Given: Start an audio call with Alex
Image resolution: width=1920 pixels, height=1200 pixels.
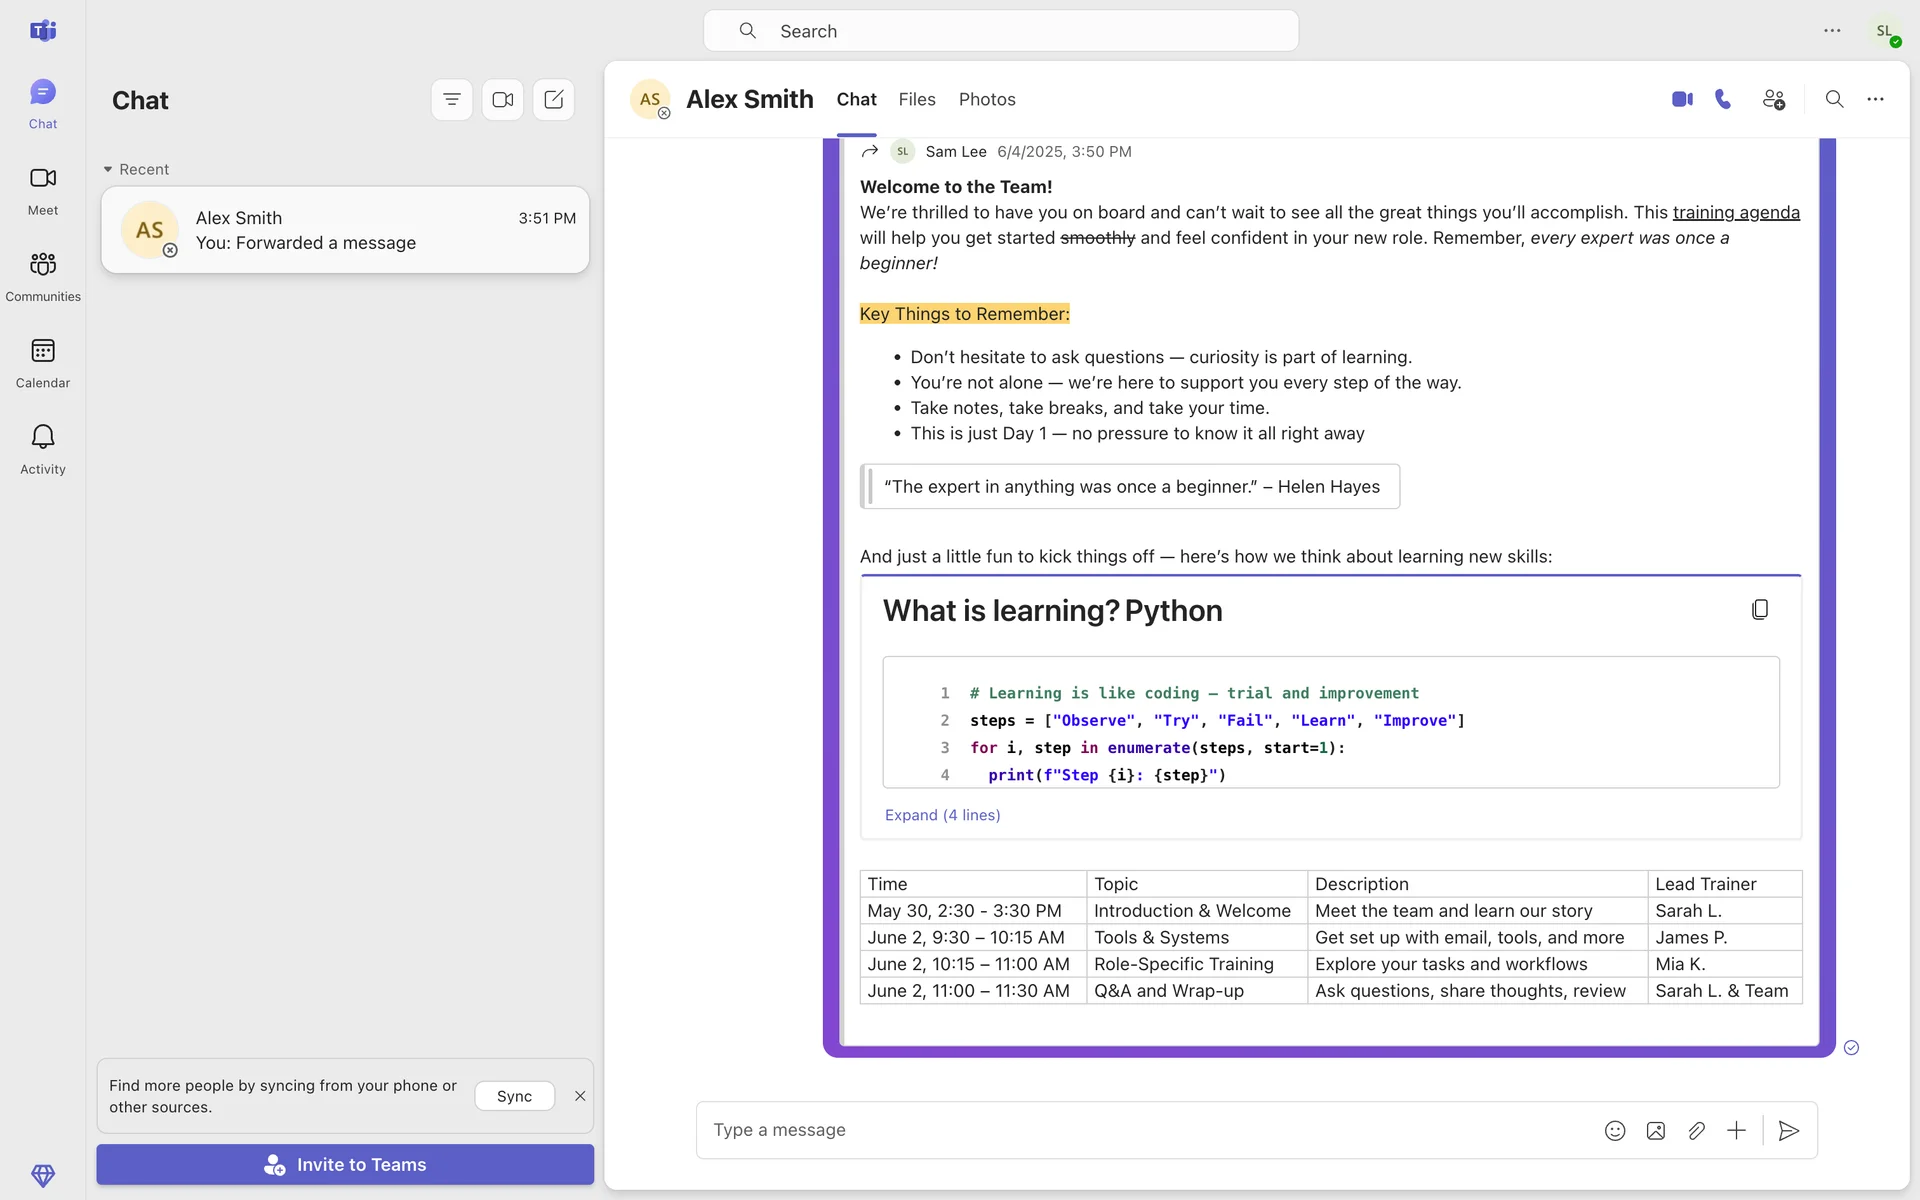Looking at the screenshot, I should (1723, 99).
